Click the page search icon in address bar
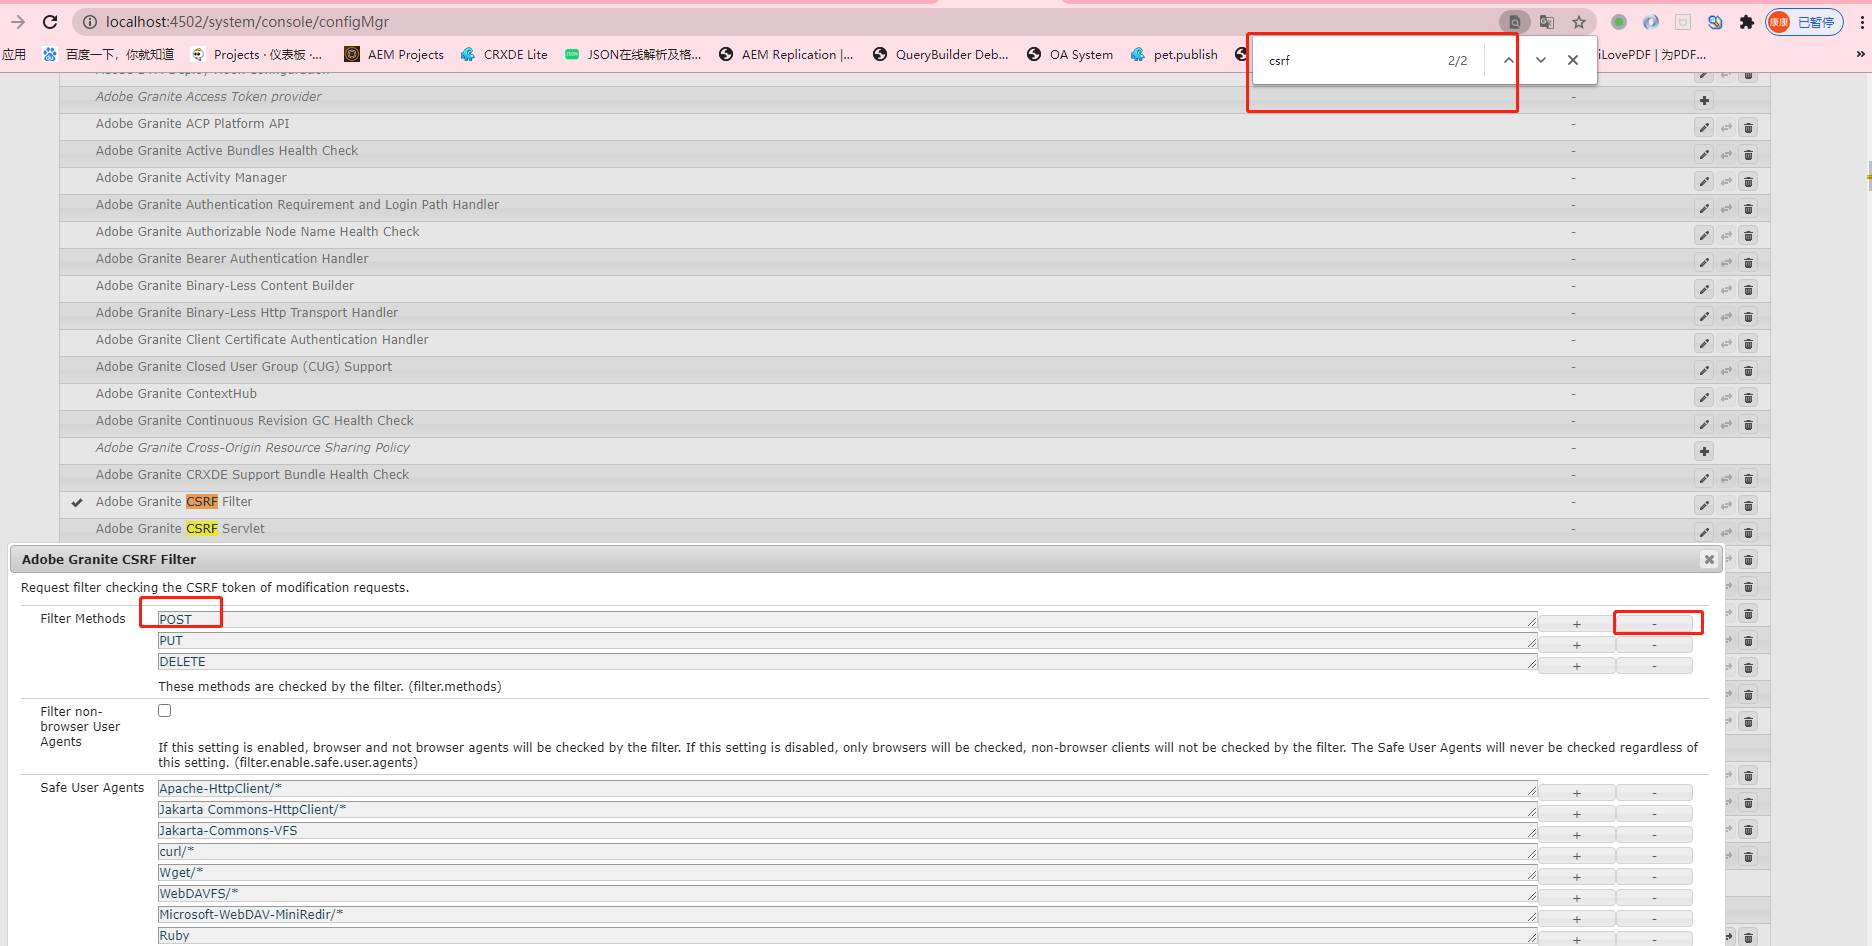 click(1515, 22)
